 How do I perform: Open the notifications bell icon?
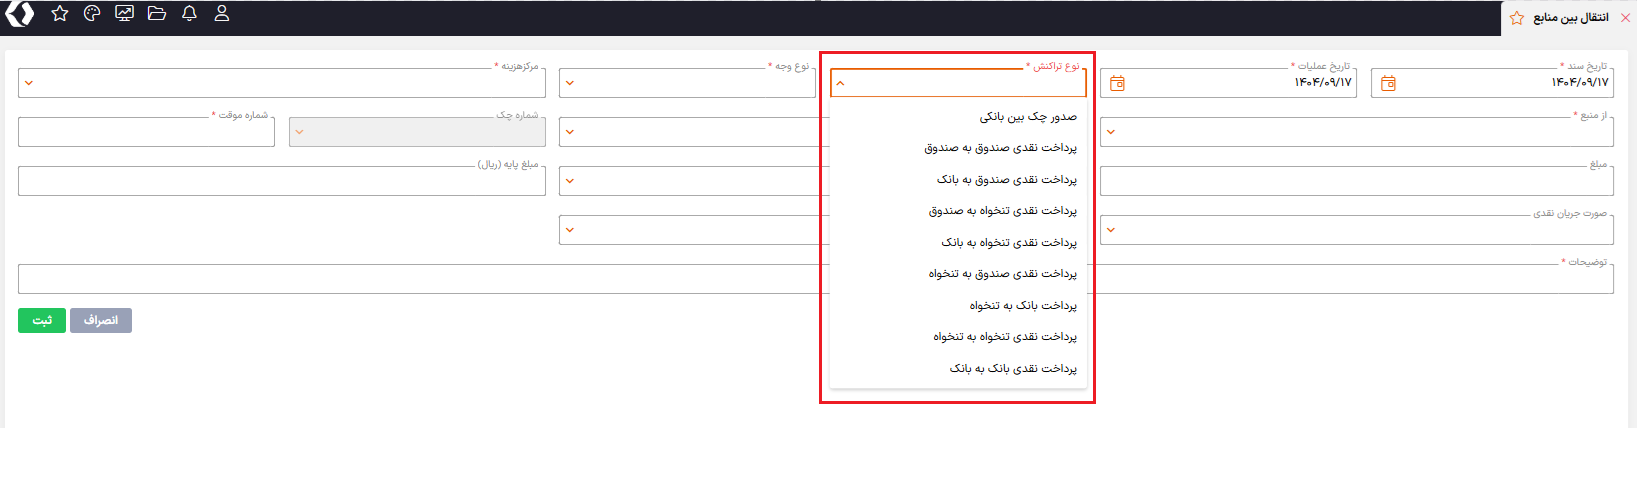189,14
